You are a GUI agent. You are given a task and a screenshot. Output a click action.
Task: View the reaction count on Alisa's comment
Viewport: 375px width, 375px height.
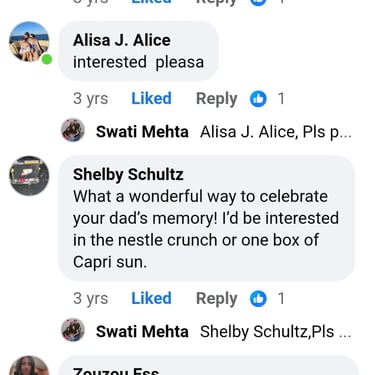tap(281, 99)
